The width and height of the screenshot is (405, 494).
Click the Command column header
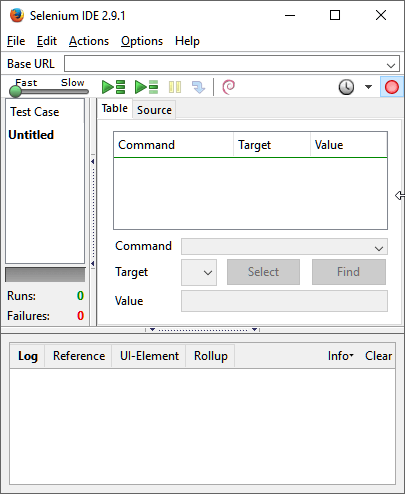coord(173,145)
